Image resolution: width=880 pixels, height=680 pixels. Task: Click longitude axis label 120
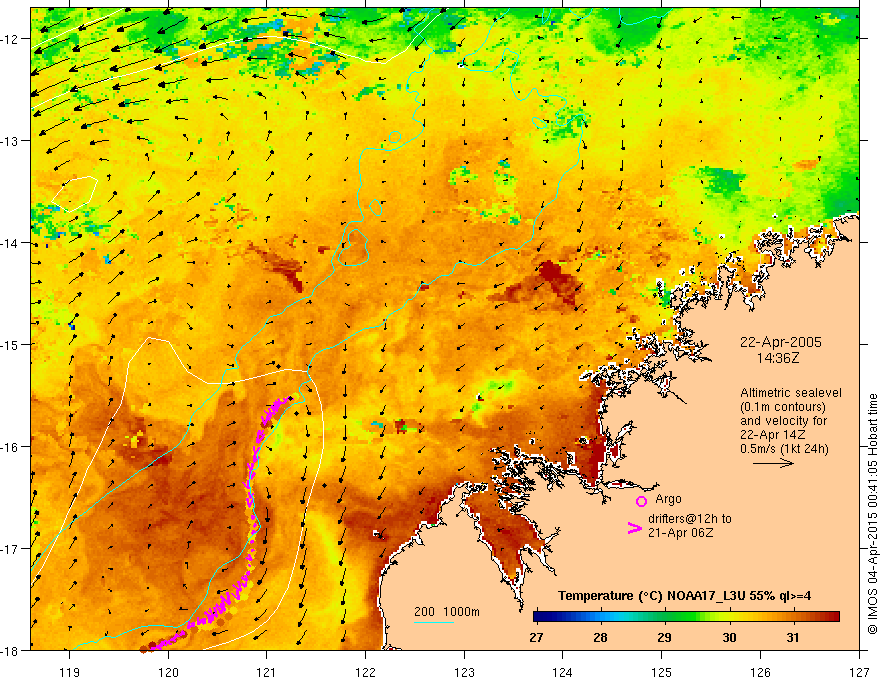point(168,672)
